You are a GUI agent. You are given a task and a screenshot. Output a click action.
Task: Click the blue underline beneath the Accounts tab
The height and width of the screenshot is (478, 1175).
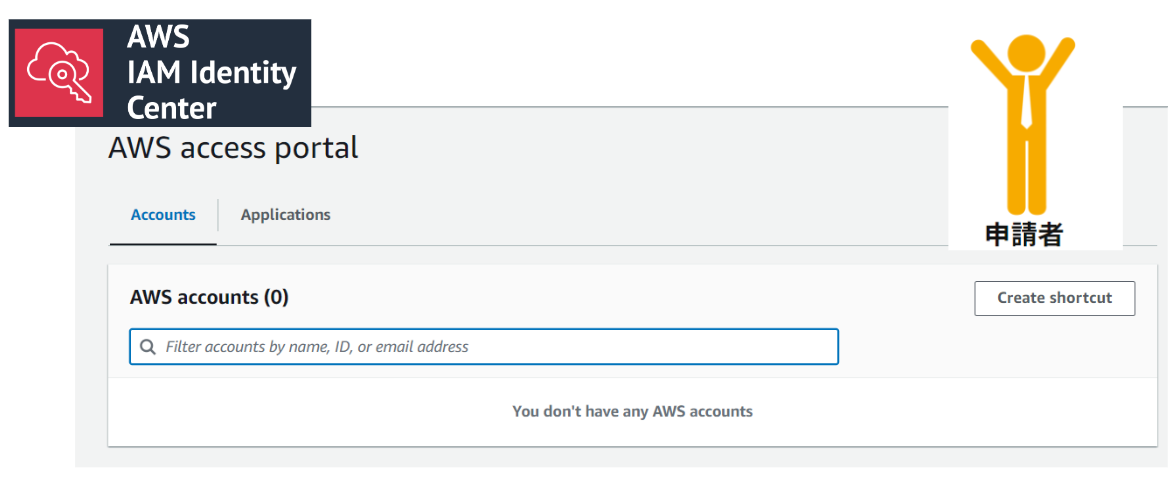(x=163, y=243)
